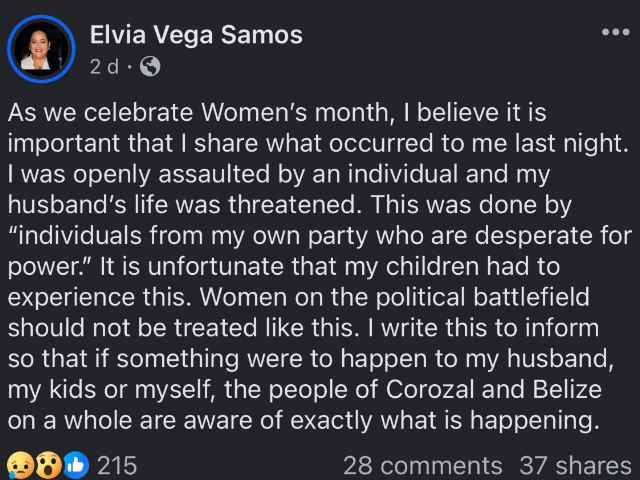Image resolution: width=640 pixels, height=480 pixels.
Task: View the 37 shares list
Action: (x=576, y=466)
